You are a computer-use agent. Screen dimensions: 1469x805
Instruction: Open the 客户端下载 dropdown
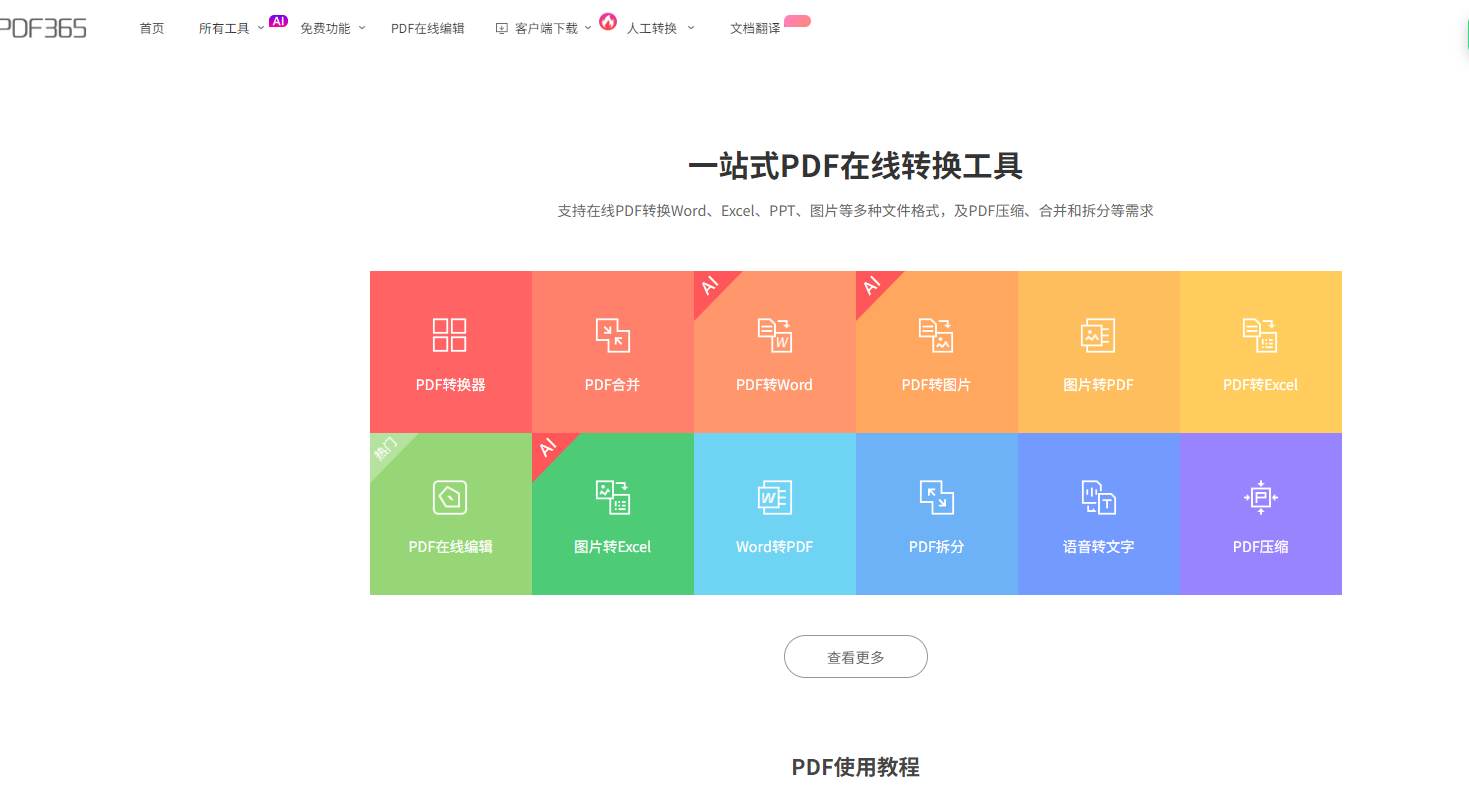coord(588,28)
